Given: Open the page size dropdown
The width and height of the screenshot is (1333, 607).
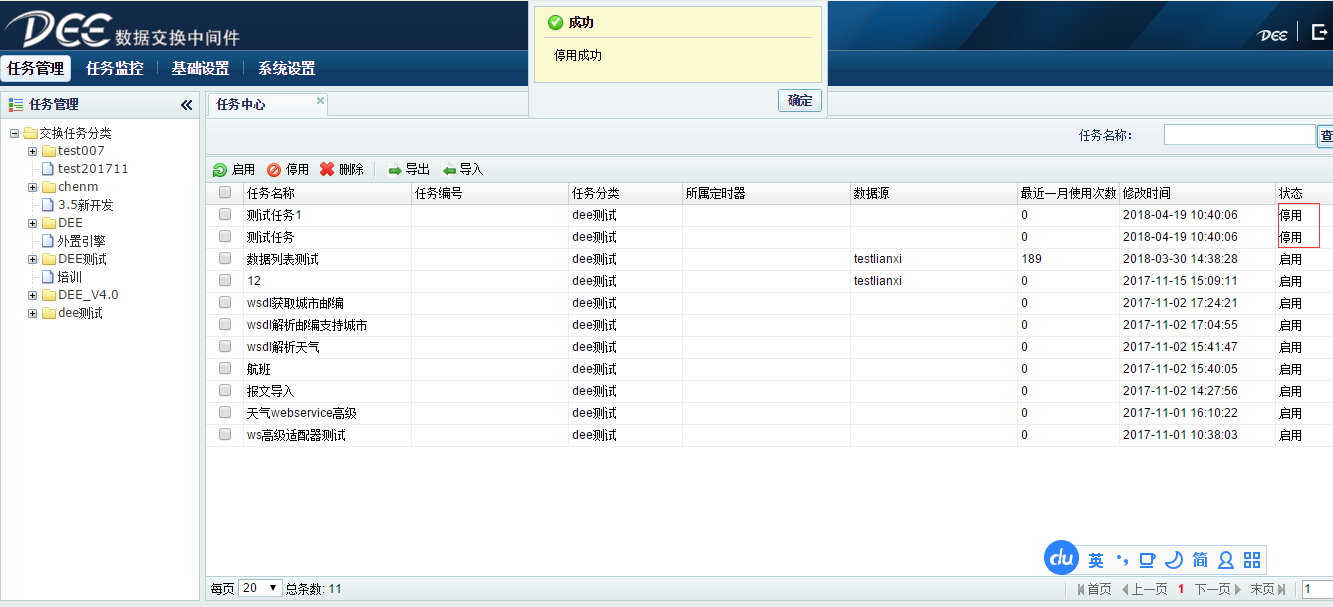Looking at the screenshot, I should (x=261, y=588).
